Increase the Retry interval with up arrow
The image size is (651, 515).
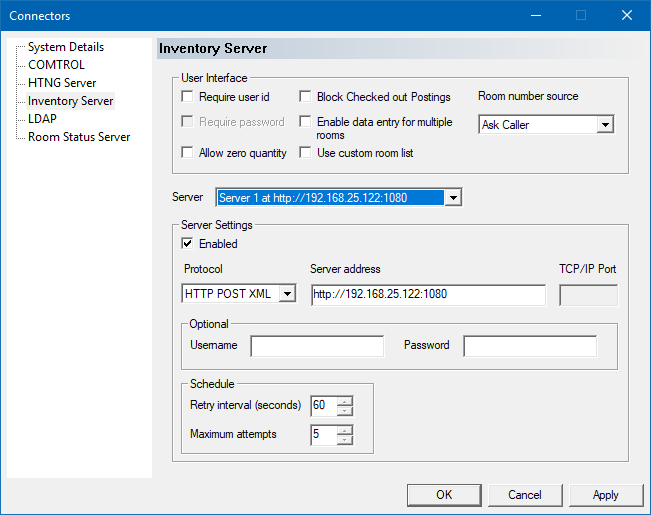(345, 401)
